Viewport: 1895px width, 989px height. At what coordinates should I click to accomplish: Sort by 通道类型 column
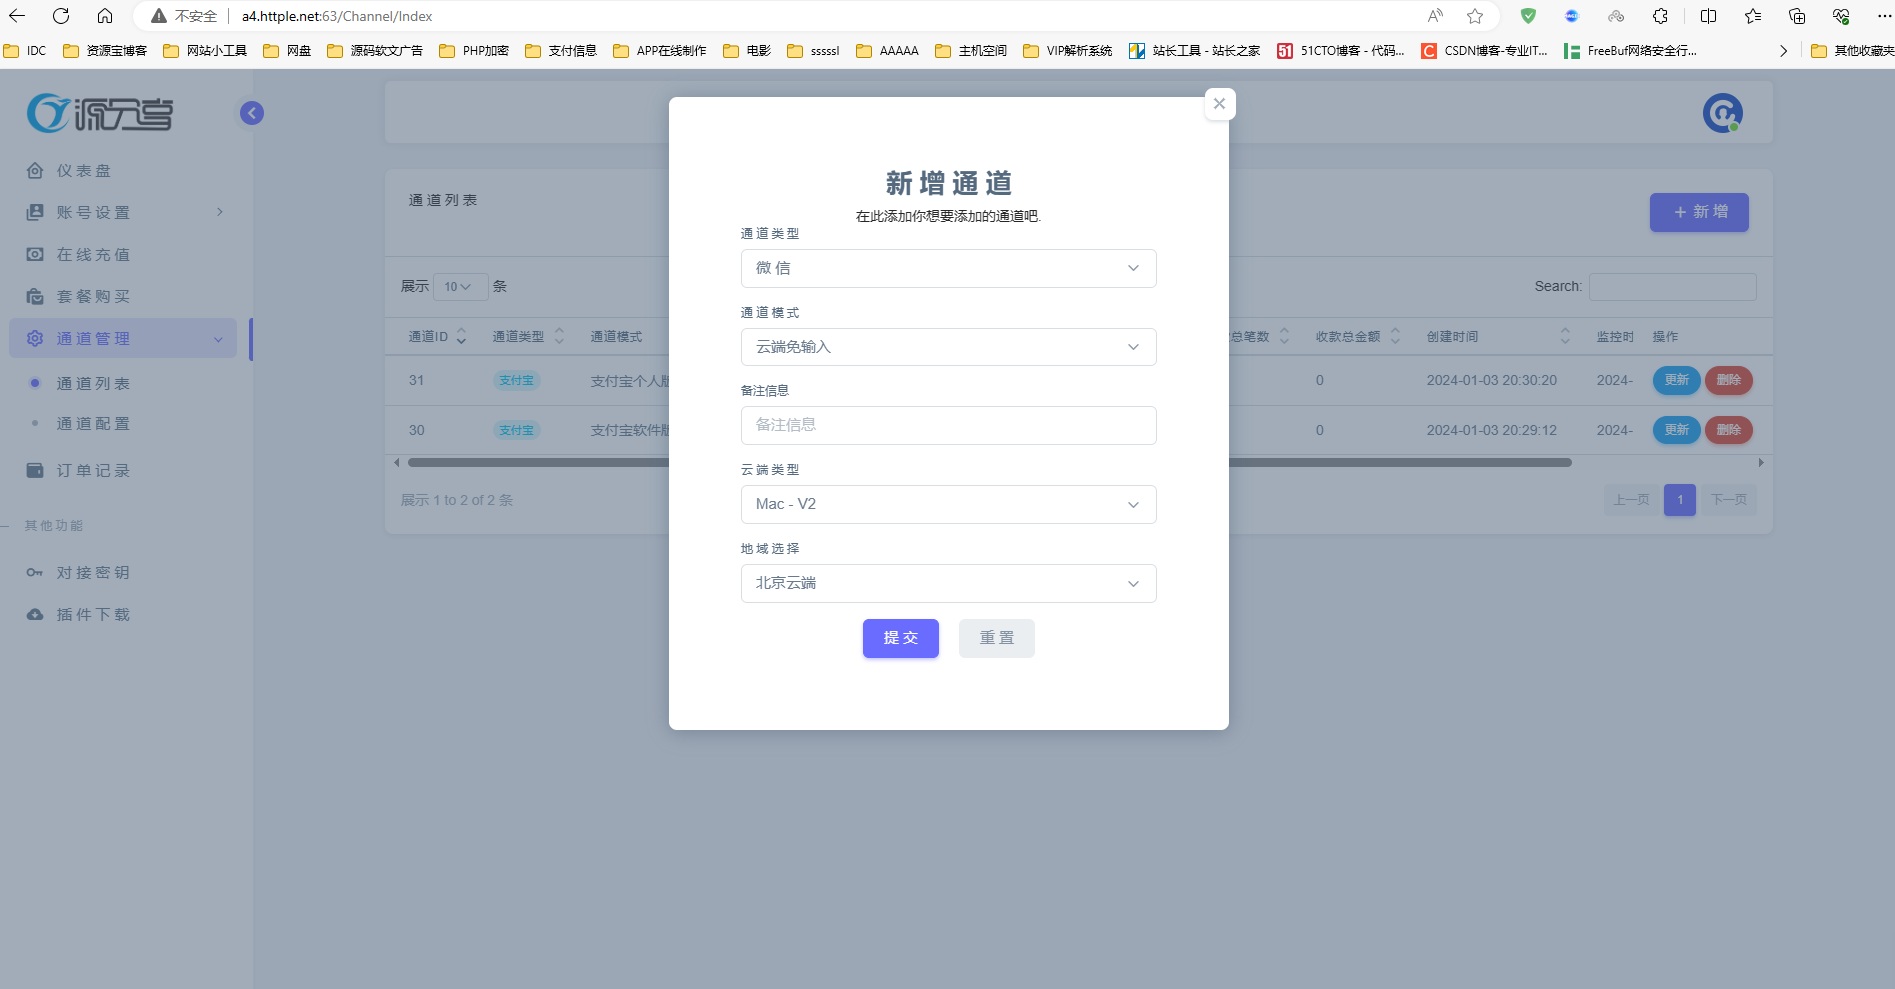coord(529,337)
